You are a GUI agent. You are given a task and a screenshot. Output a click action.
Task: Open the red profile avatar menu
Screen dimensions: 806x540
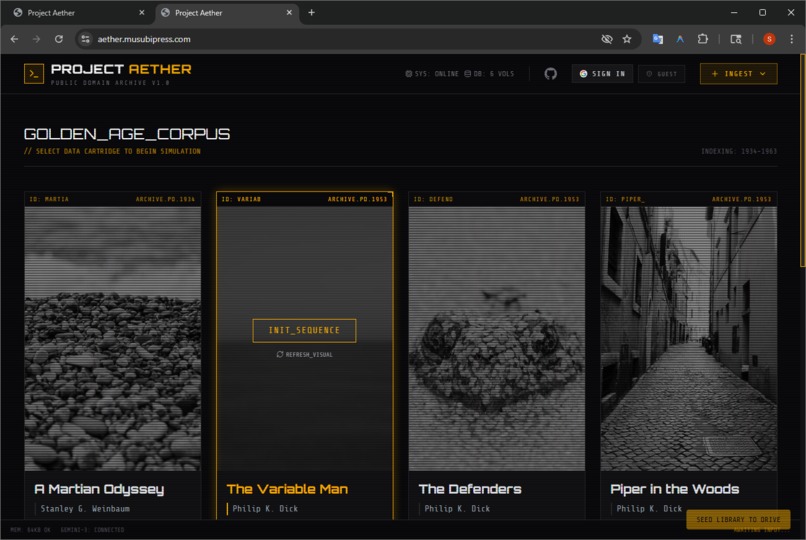[769, 39]
